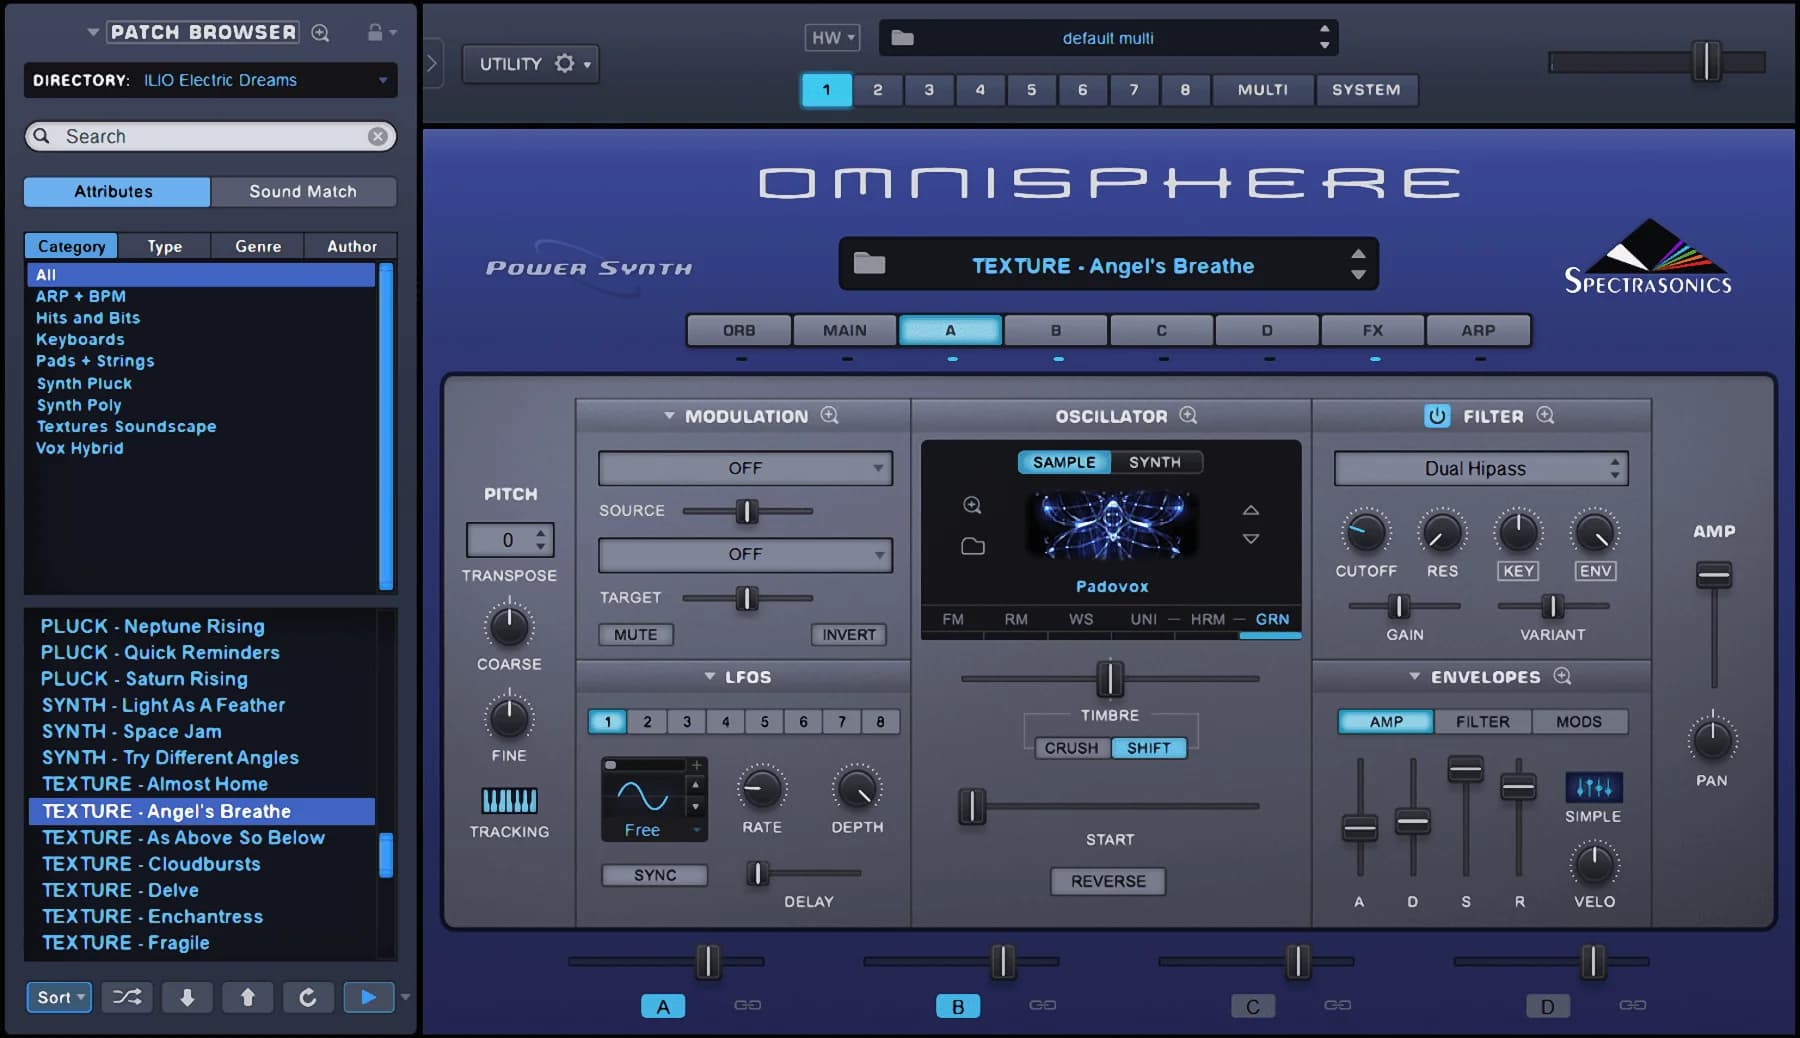Click the magnifier to zoom the oscillator view
This screenshot has width=1800, height=1038.
pyautogui.click(x=1188, y=415)
